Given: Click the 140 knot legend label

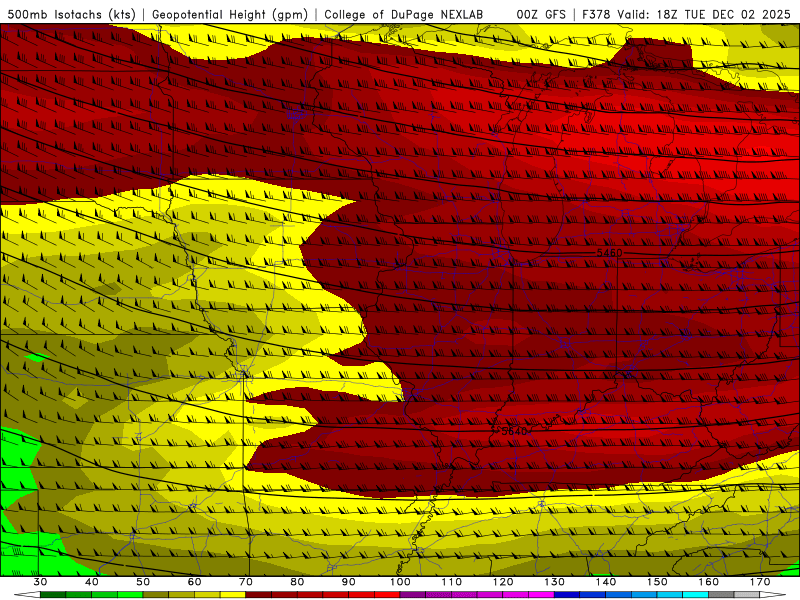Looking at the screenshot, I should tap(606, 582).
